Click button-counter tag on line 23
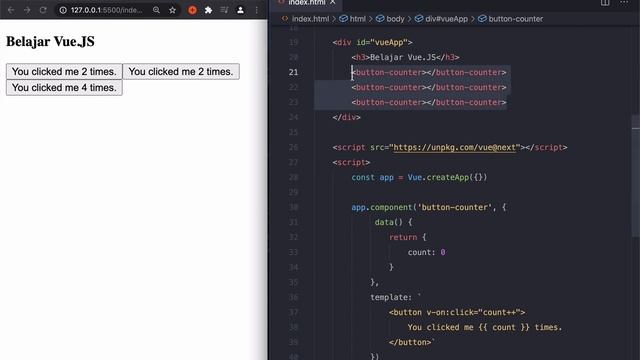Image resolution: width=640 pixels, height=360 pixels. click(429, 102)
